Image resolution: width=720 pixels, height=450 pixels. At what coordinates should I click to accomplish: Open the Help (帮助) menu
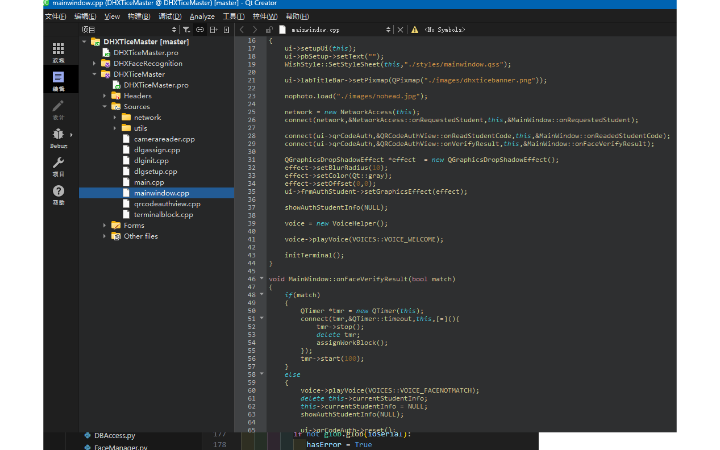pos(297,17)
